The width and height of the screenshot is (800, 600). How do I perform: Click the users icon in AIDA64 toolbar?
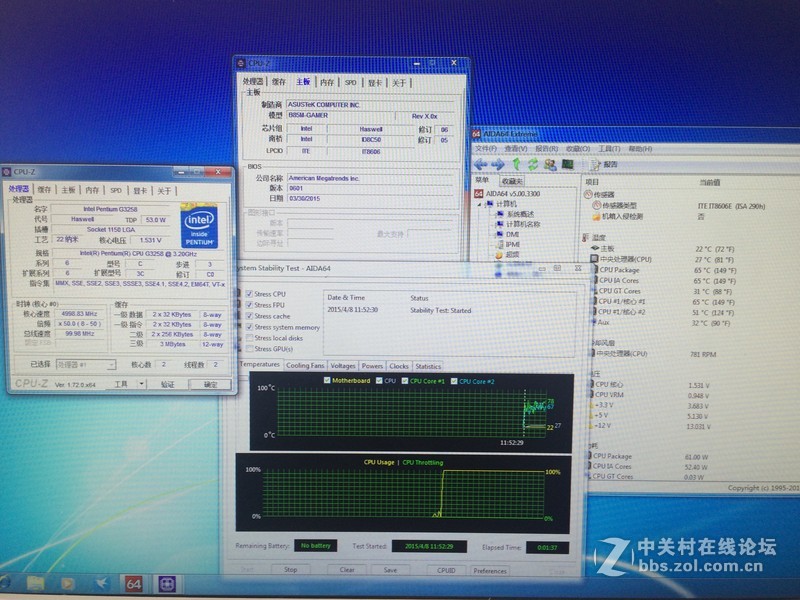(x=549, y=164)
